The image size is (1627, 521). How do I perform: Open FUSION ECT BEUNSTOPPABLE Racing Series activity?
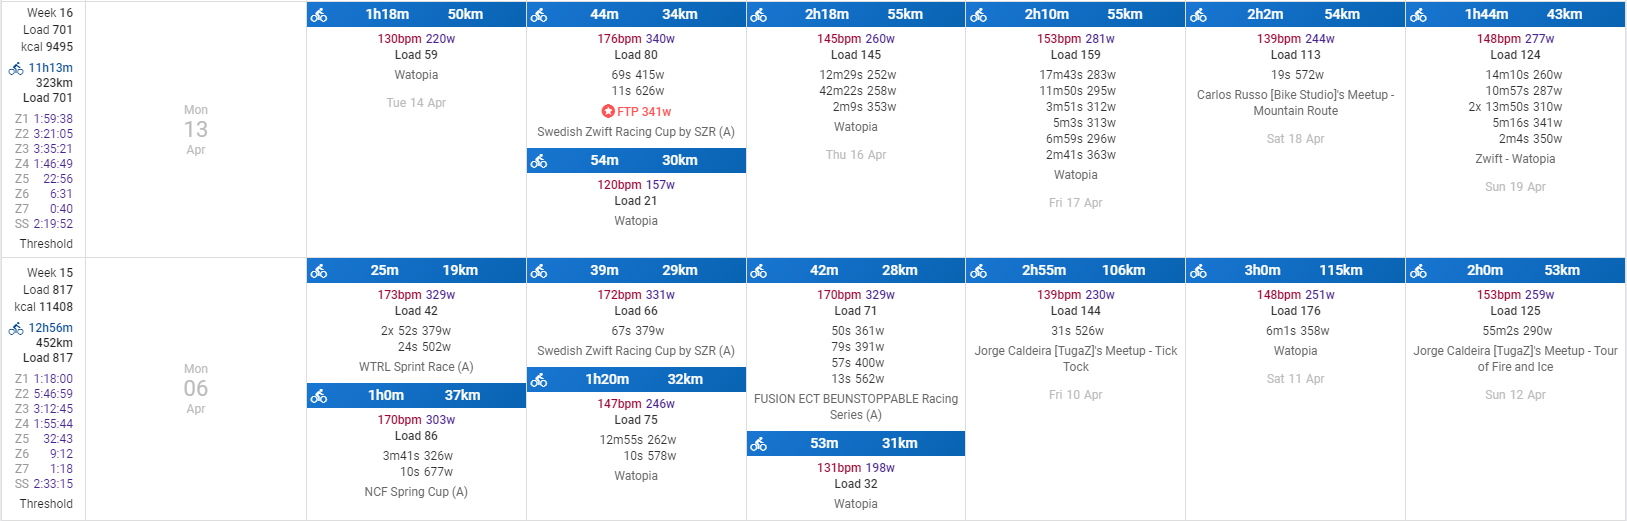click(856, 407)
